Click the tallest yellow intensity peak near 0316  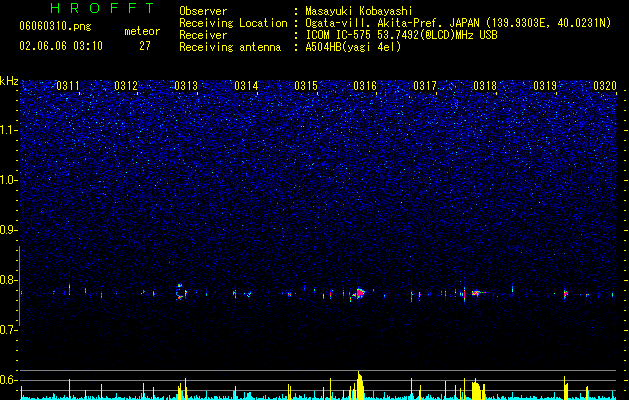[x=359, y=385]
